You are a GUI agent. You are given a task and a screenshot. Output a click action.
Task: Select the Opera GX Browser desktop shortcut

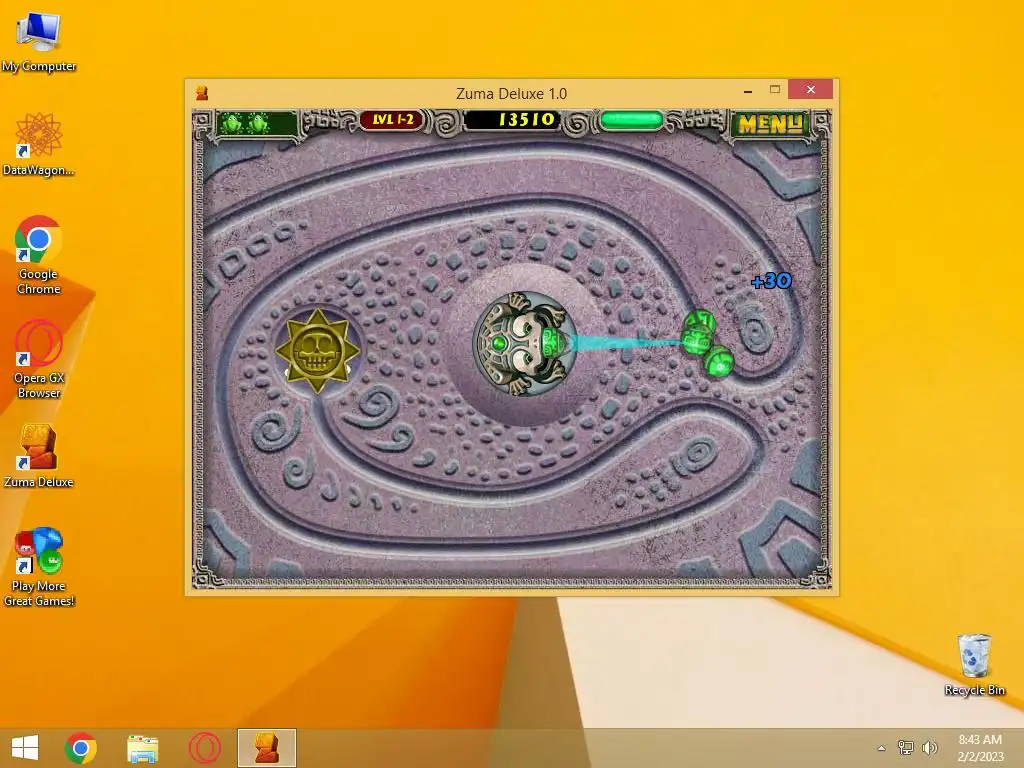point(39,359)
